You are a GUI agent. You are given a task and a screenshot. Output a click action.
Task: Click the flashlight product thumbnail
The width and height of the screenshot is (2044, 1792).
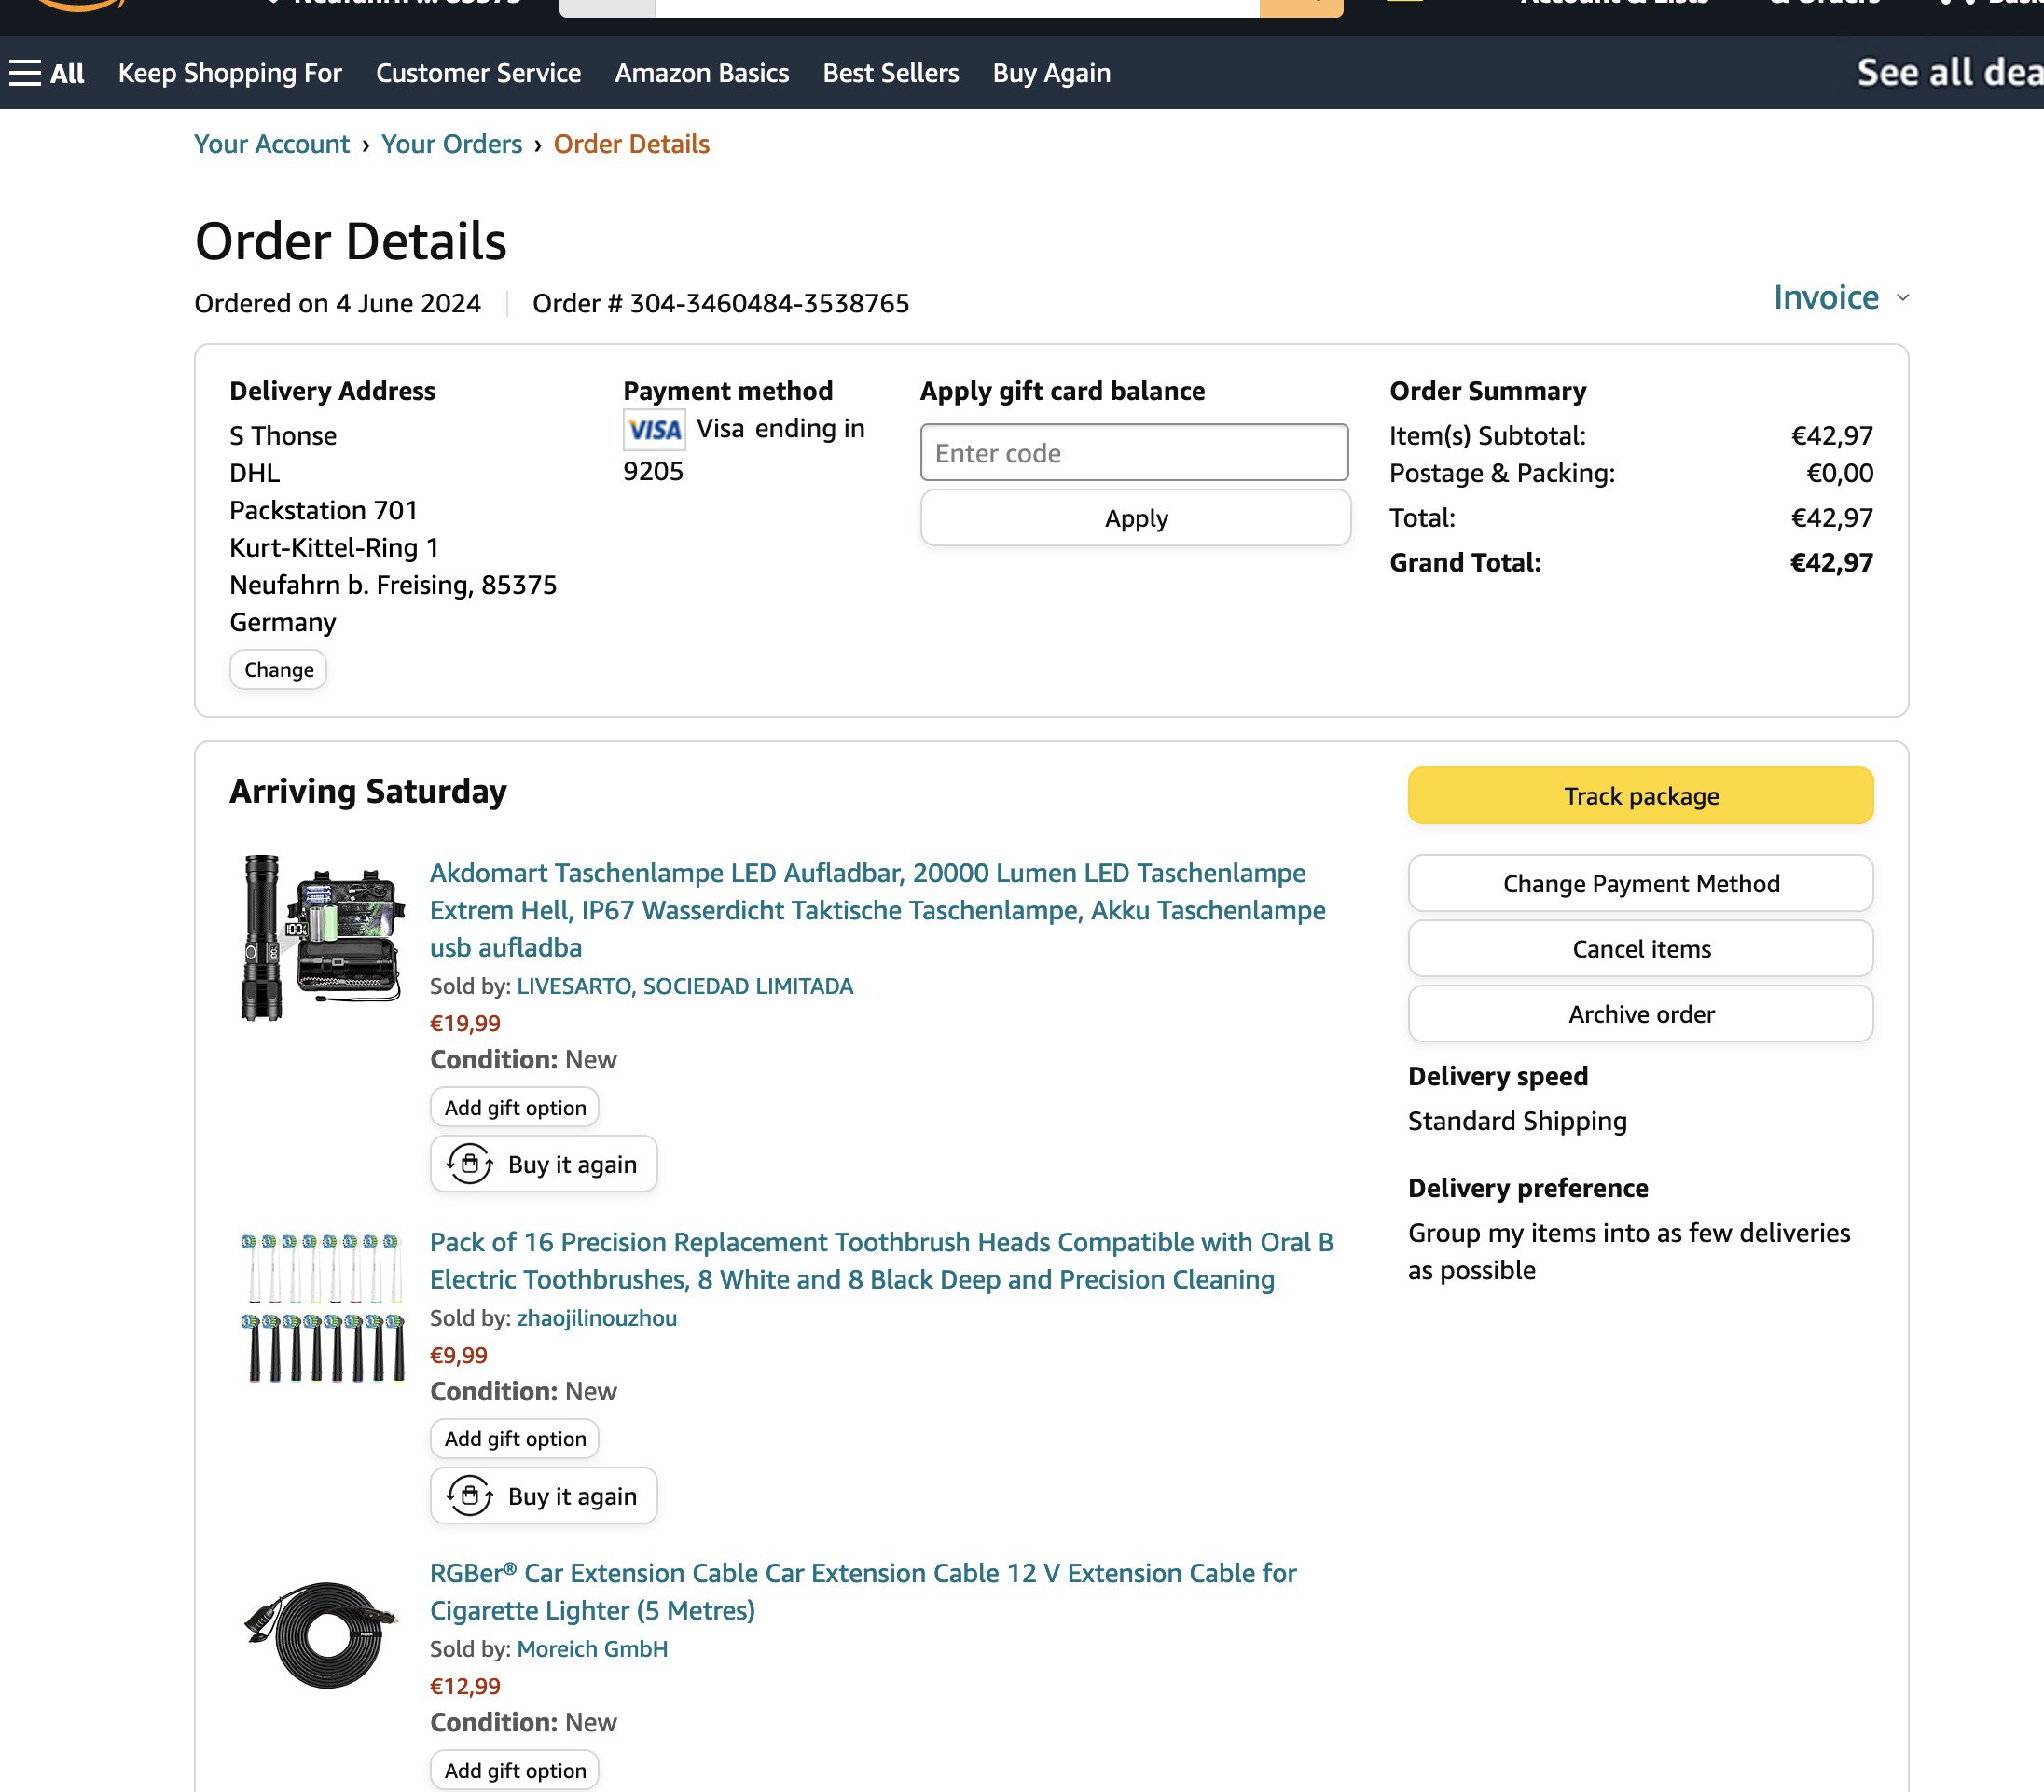(322, 938)
